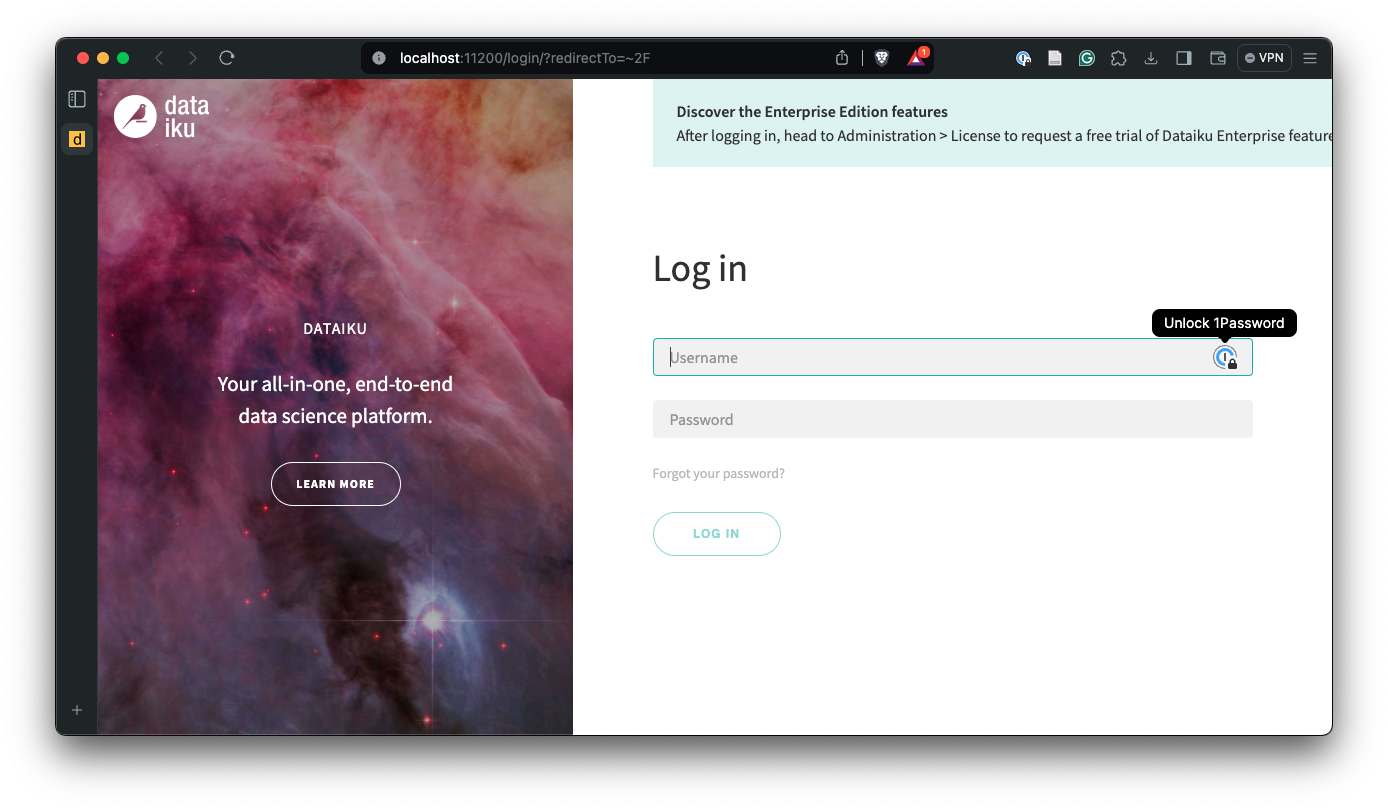
Task: Click the LEARN MORE button
Action: [335, 484]
